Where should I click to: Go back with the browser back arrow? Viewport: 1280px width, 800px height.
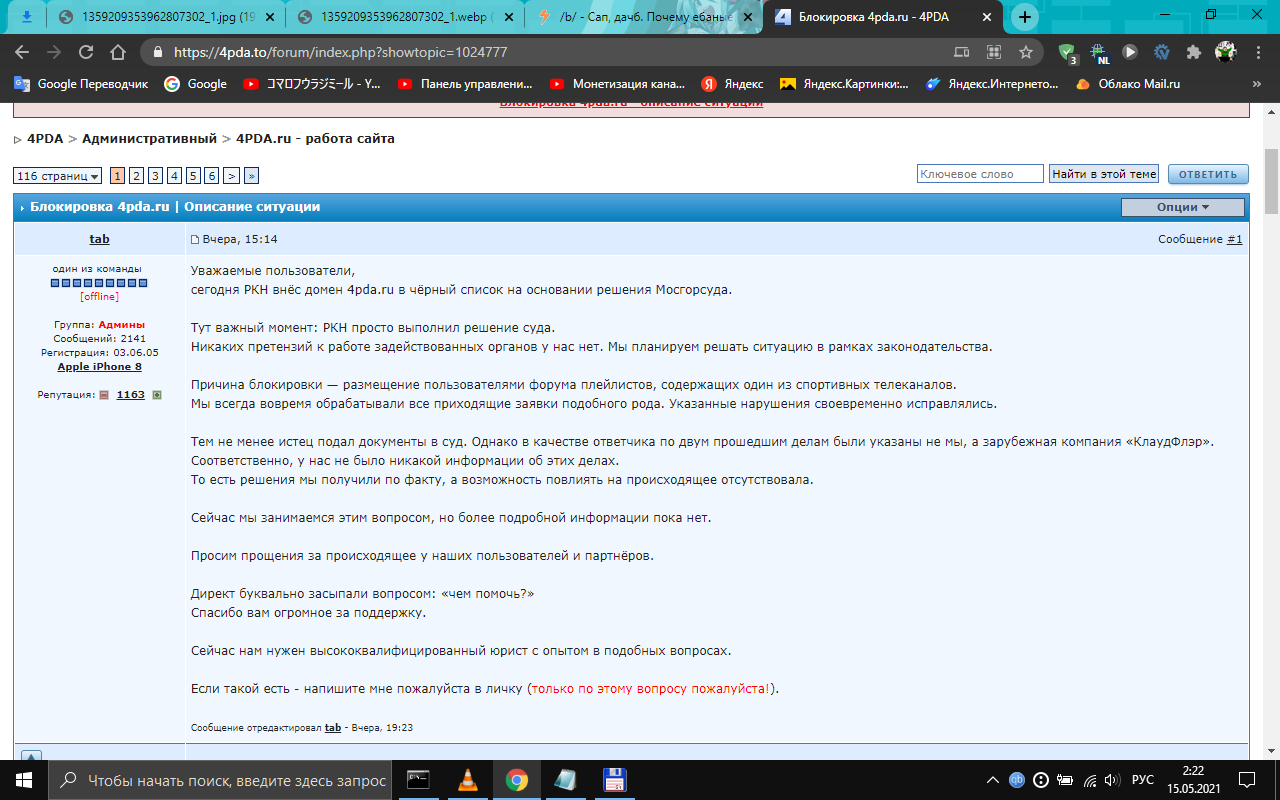click(22, 52)
